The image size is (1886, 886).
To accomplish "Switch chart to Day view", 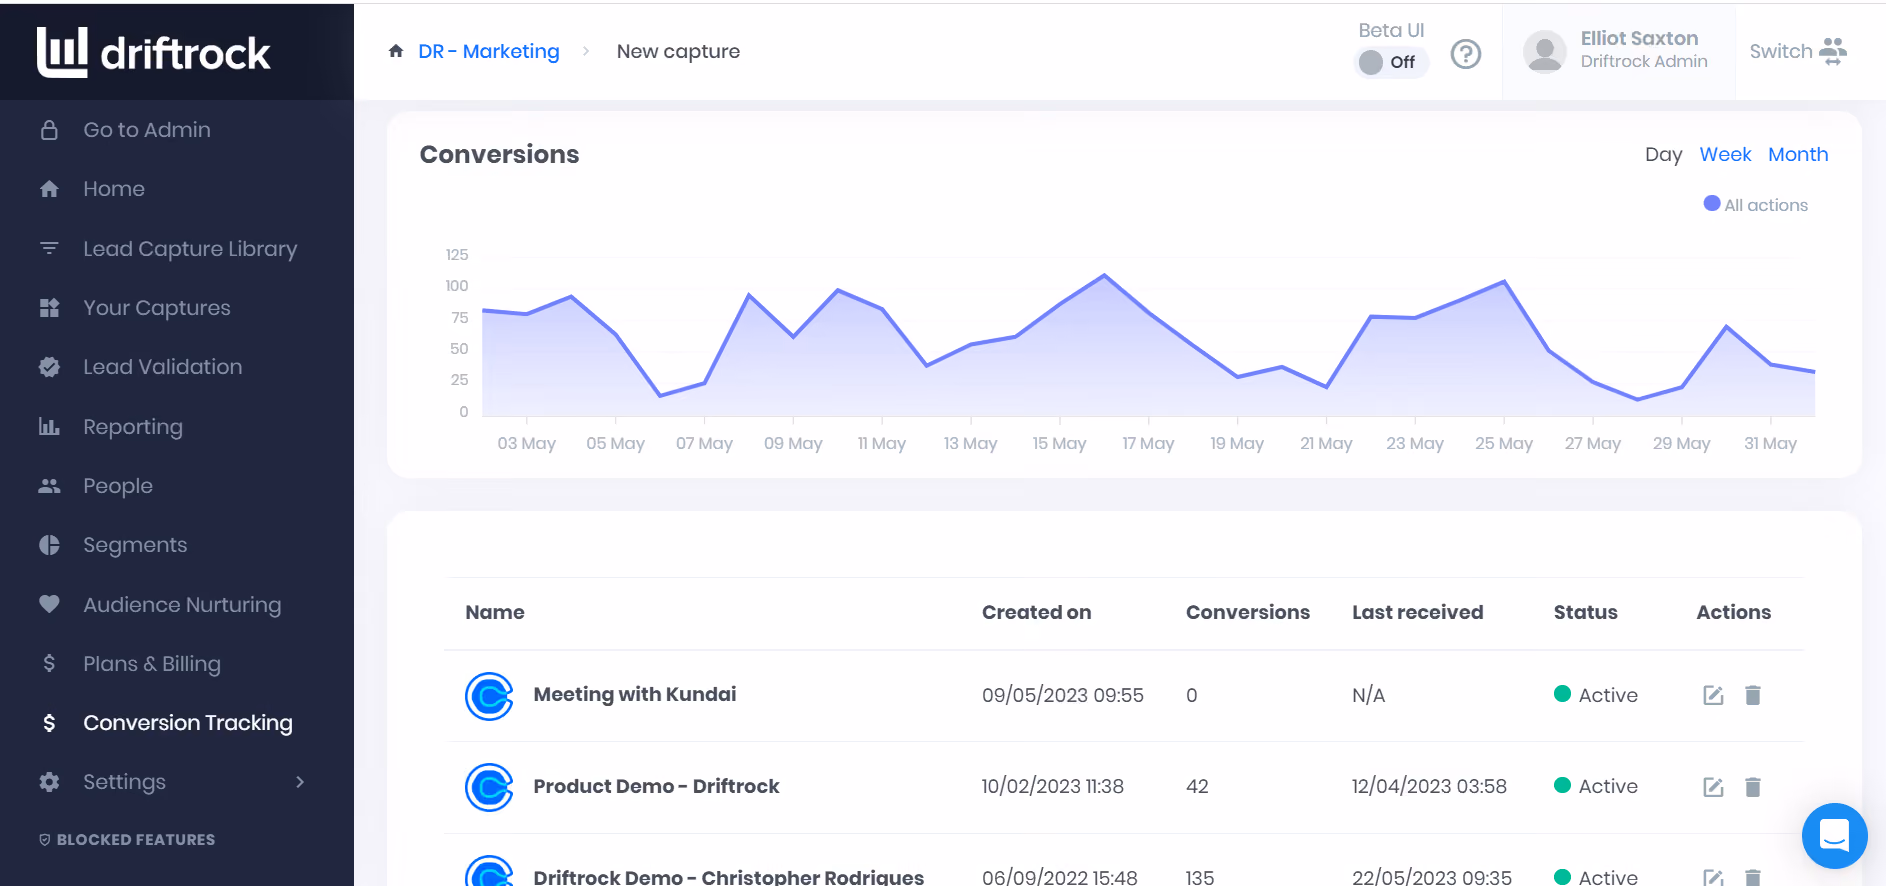I will click(x=1663, y=155).
